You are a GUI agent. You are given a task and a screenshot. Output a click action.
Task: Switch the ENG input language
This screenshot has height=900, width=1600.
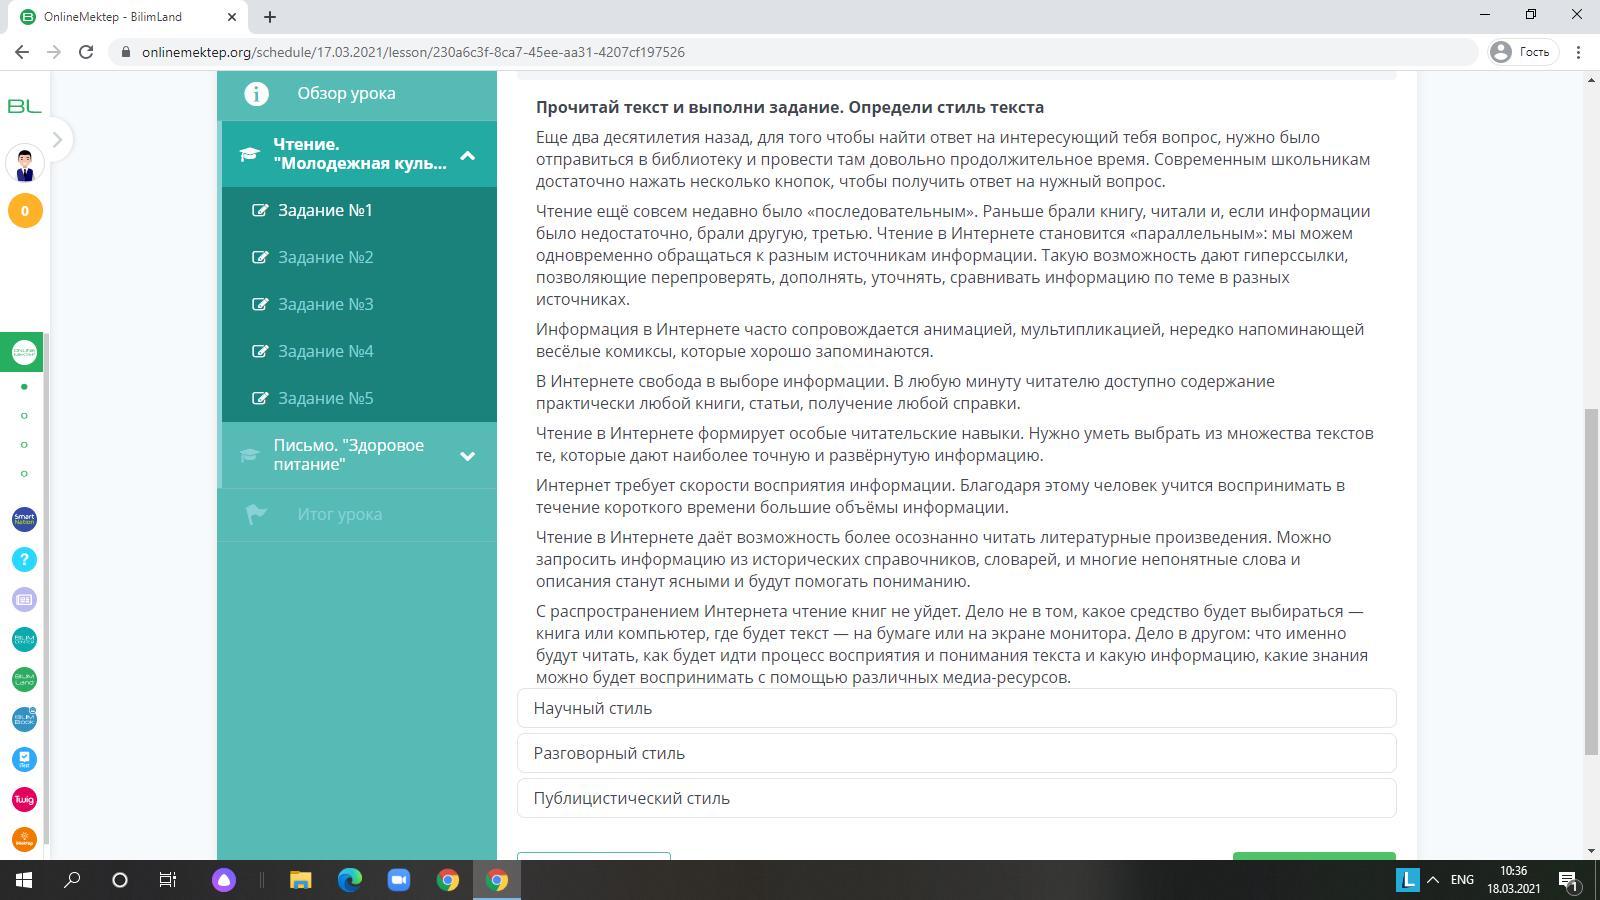pos(1462,880)
